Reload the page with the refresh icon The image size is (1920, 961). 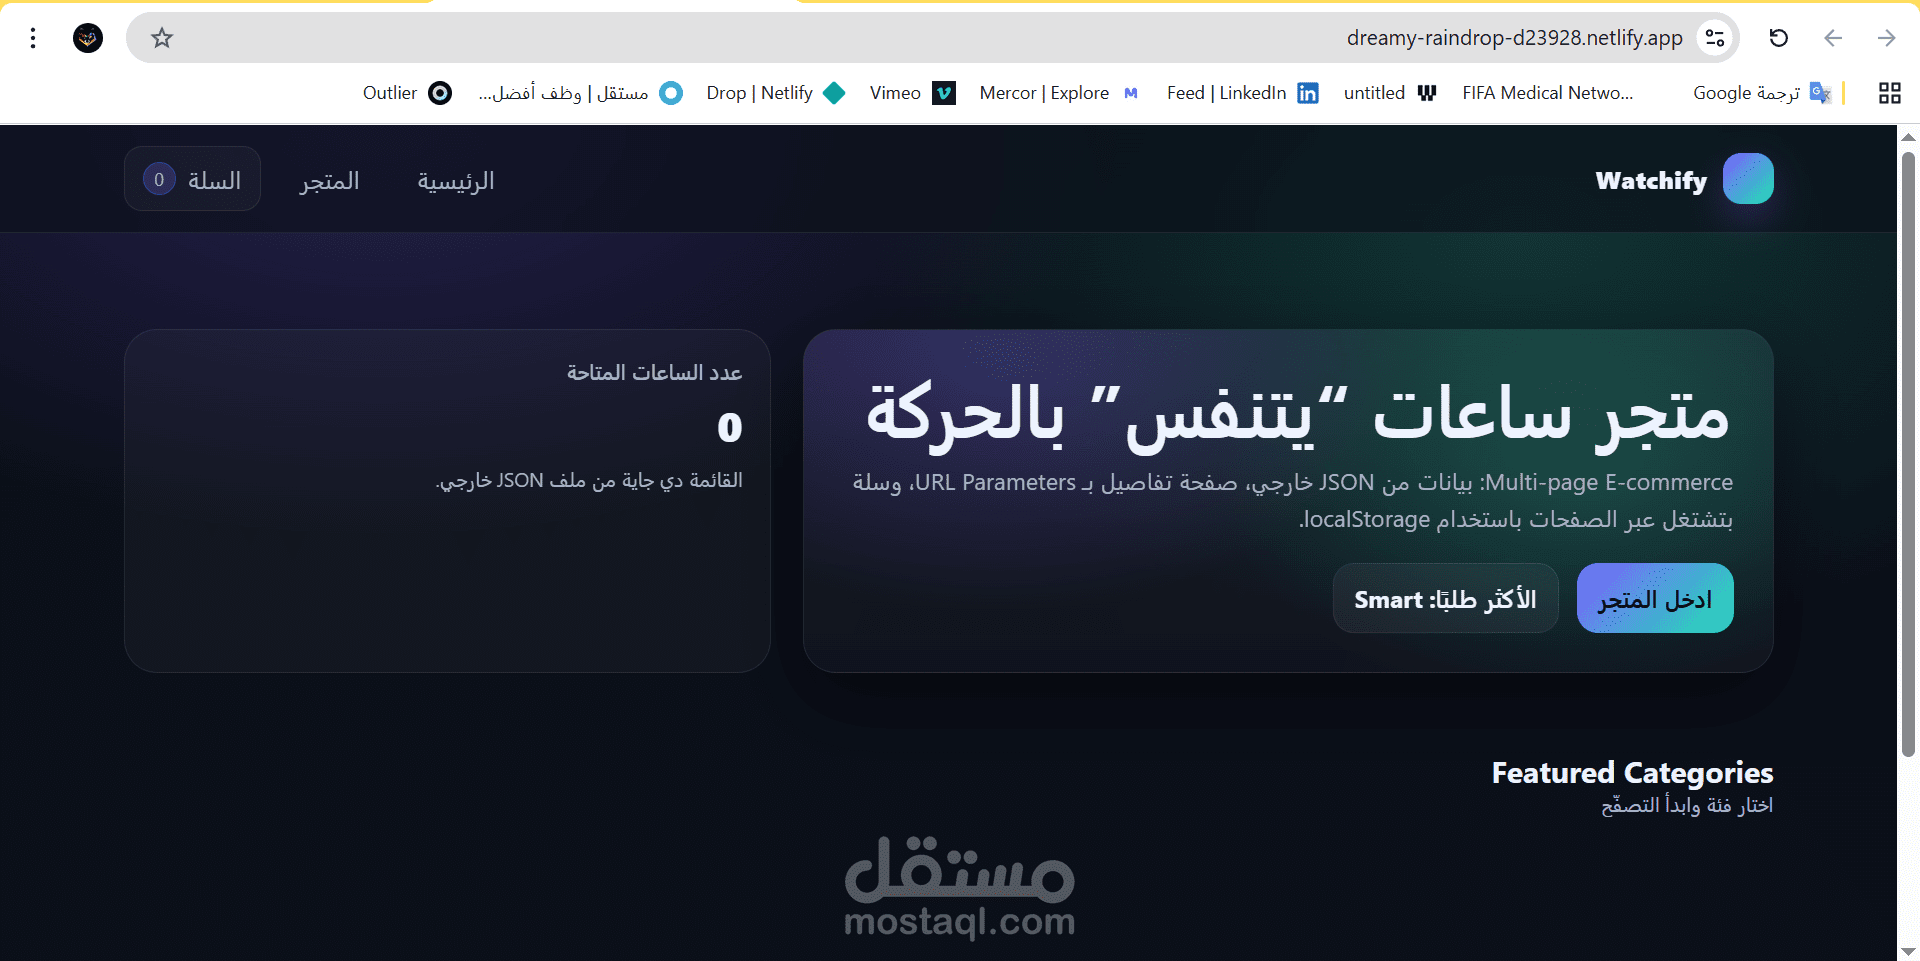coord(1778,38)
